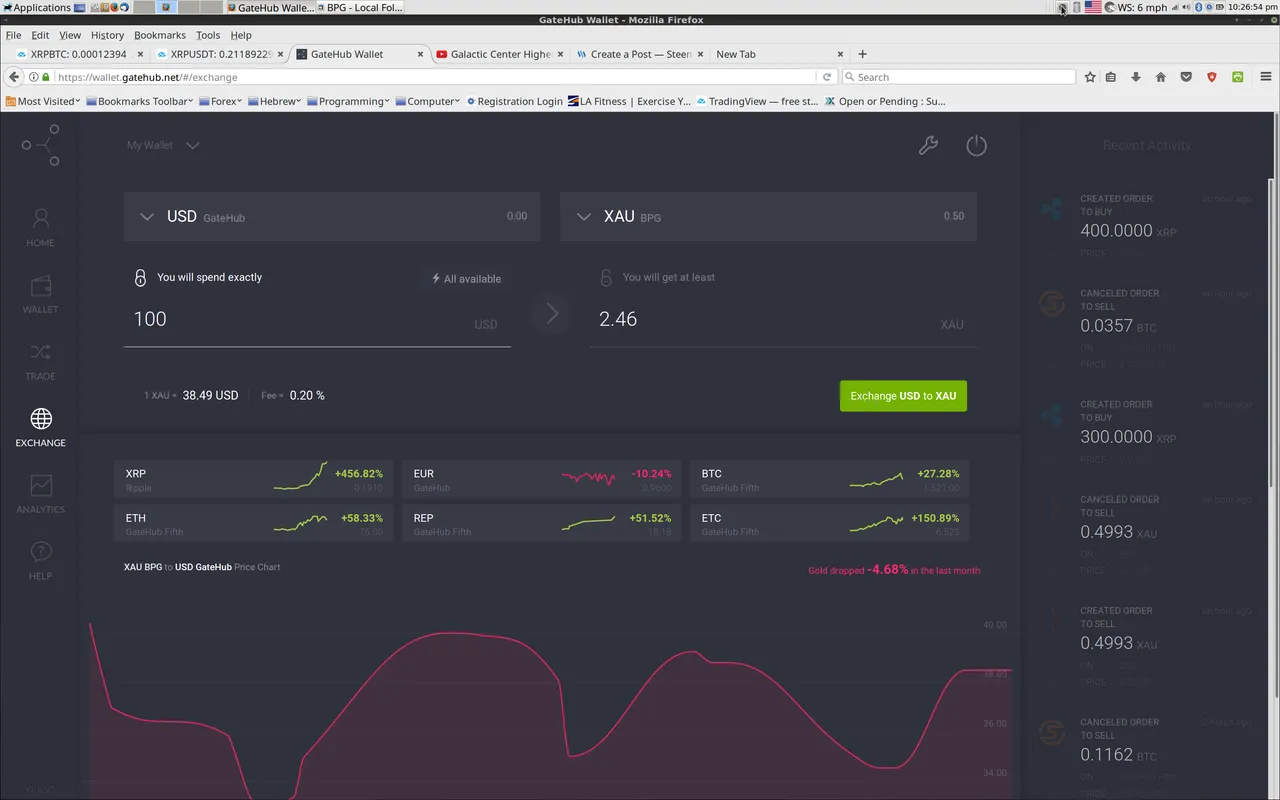
Task: Switch to the Galactic Center YouTube tab
Action: 500,54
